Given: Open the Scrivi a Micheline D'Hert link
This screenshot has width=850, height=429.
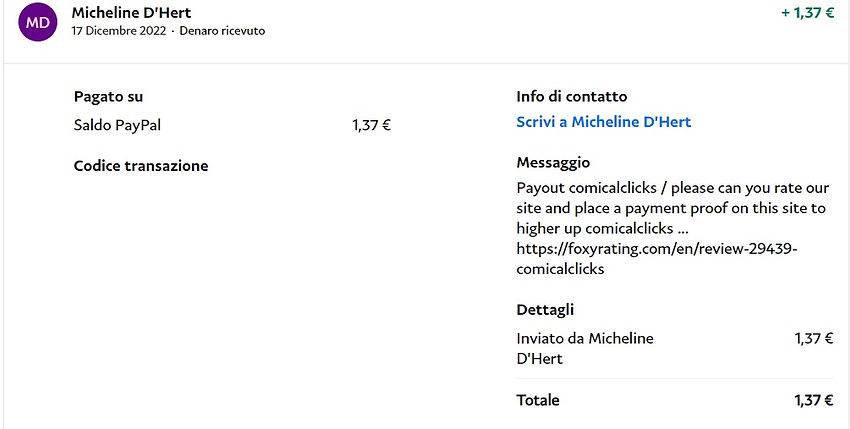Looking at the screenshot, I should 603,122.
